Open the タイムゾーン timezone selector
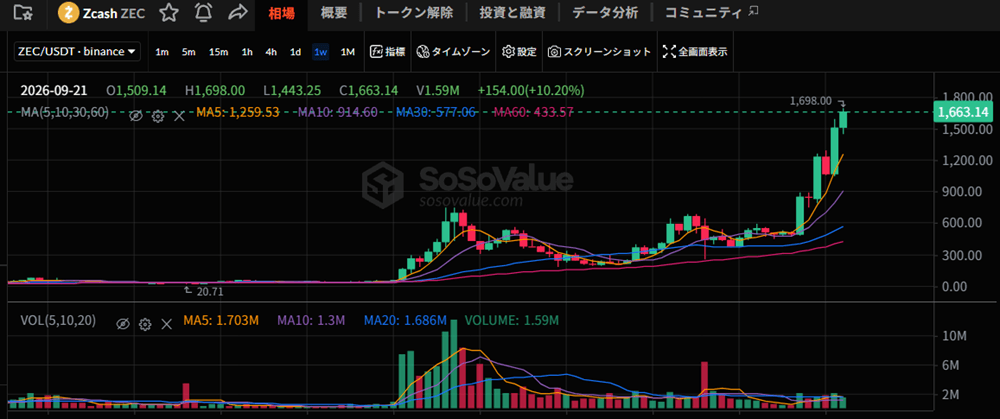This screenshot has height=419, width=1000. click(x=452, y=52)
